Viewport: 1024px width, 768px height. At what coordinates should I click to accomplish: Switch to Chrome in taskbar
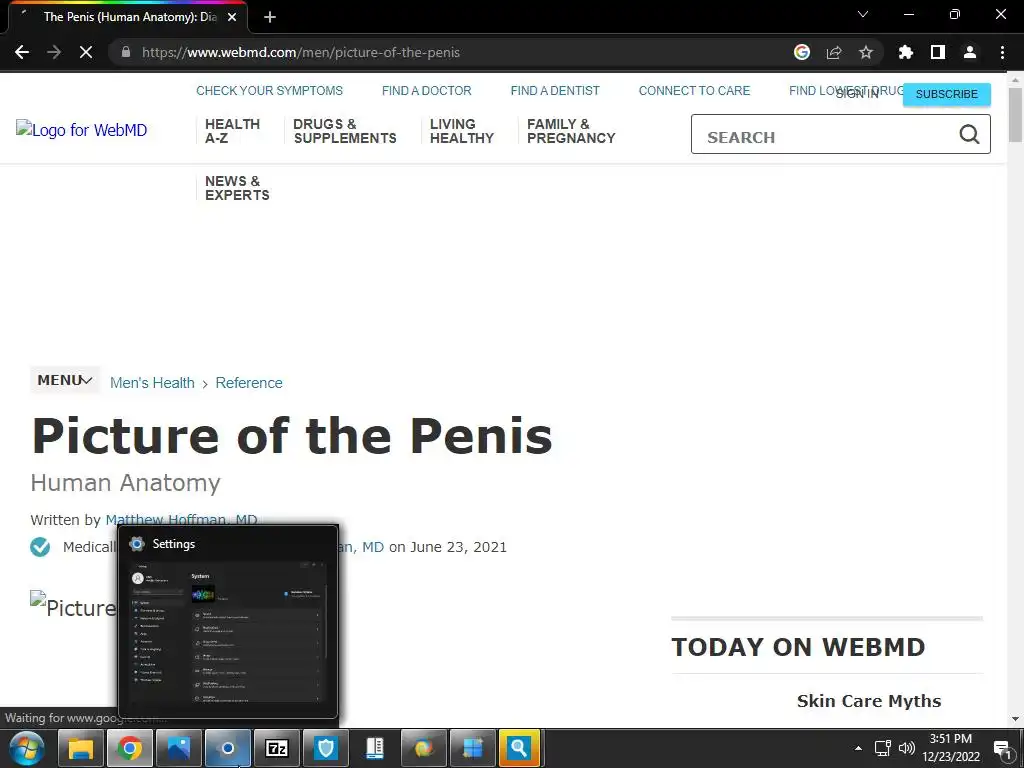(130, 748)
